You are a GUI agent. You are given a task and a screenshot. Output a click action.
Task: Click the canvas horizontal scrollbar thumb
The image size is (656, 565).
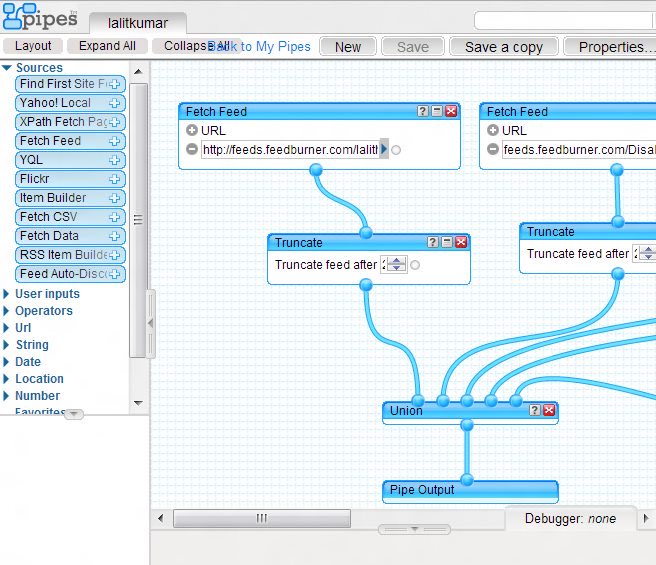(261, 518)
